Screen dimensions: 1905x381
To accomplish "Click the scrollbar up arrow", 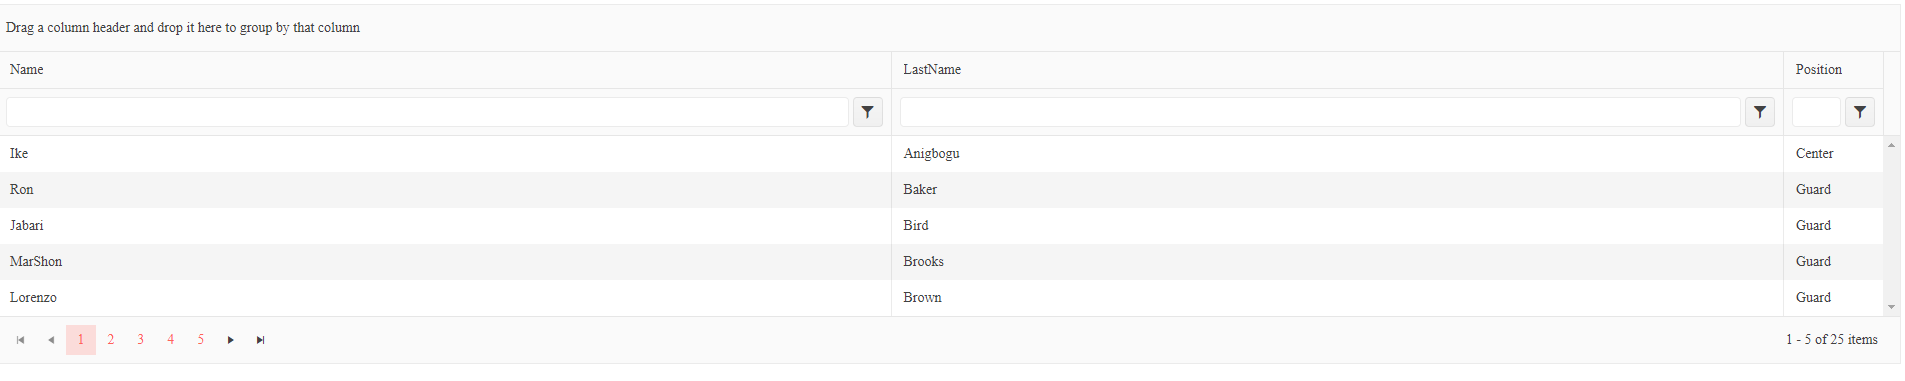I will click(1891, 145).
